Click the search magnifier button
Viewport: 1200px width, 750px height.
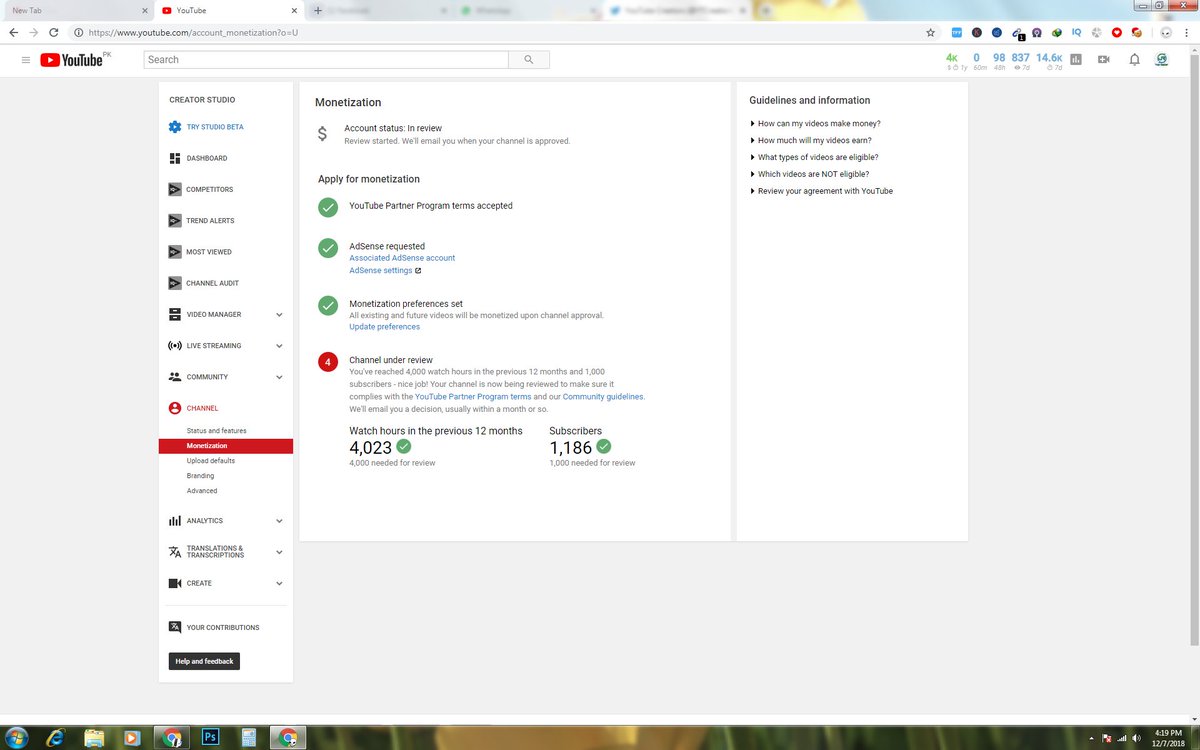[528, 60]
